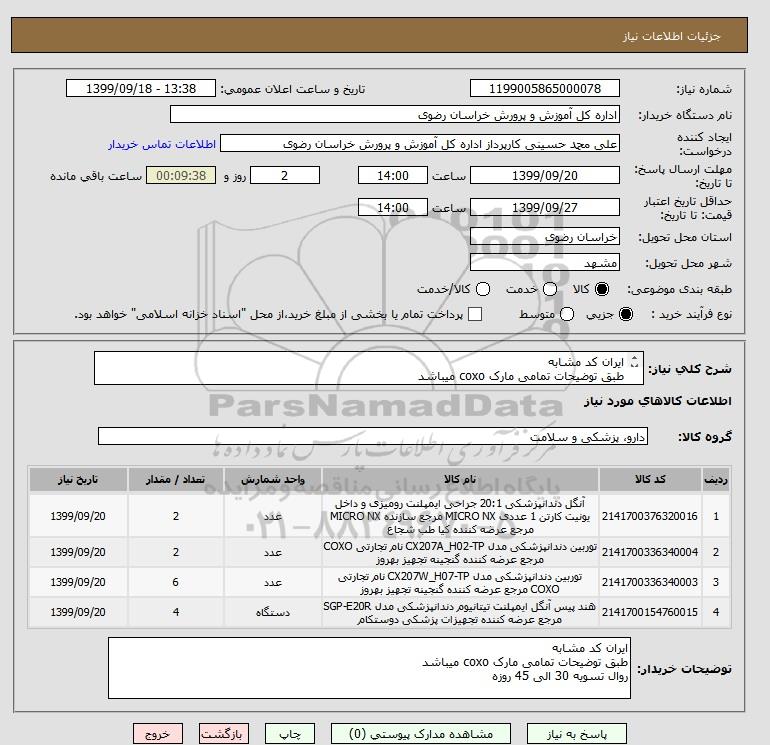Click quantity 6 in row 3
770x745 pixels.
pyautogui.click(x=176, y=582)
